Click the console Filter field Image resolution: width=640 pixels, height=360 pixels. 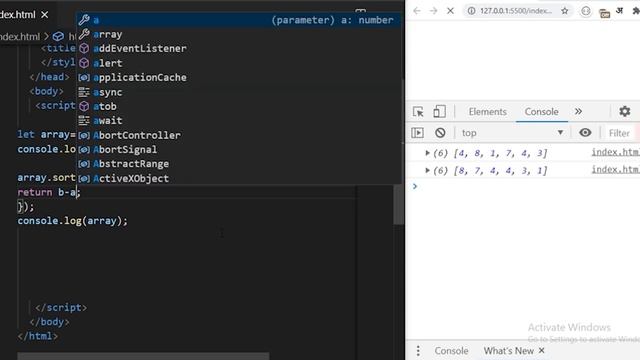(x=622, y=133)
